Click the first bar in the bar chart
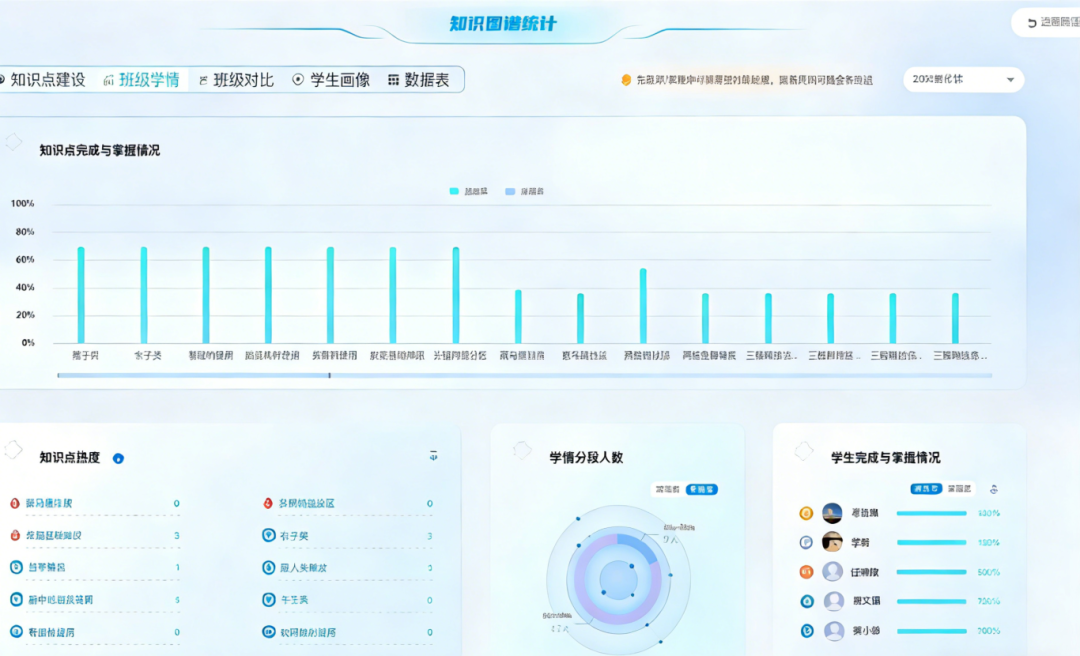Image resolution: width=1080 pixels, height=656 pixels. [x=81, y=295]
